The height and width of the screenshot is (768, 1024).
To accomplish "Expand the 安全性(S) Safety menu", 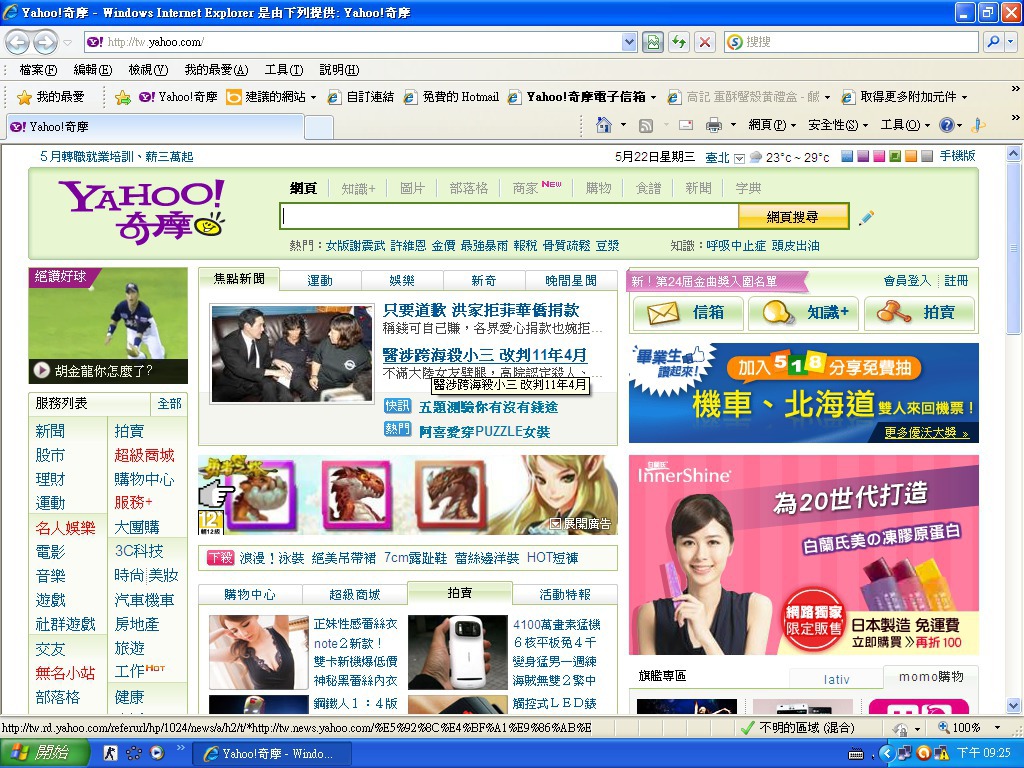I will pyautogui.click(x=839, y=125).
